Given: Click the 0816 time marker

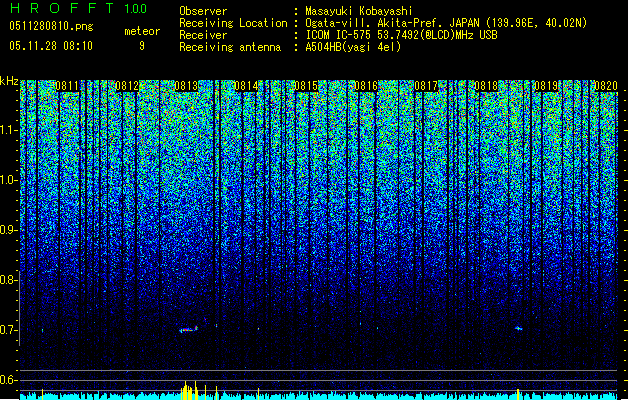Looking at the screenshot, I should point(366,86).
